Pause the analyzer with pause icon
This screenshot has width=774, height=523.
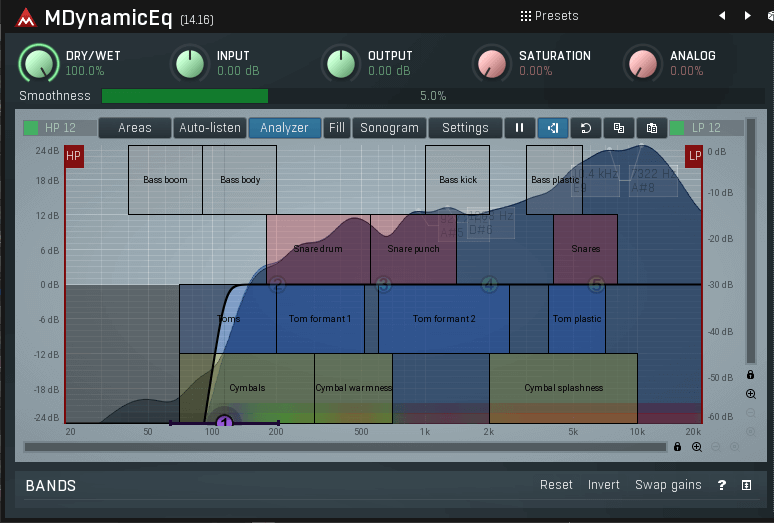coord(519,128)
